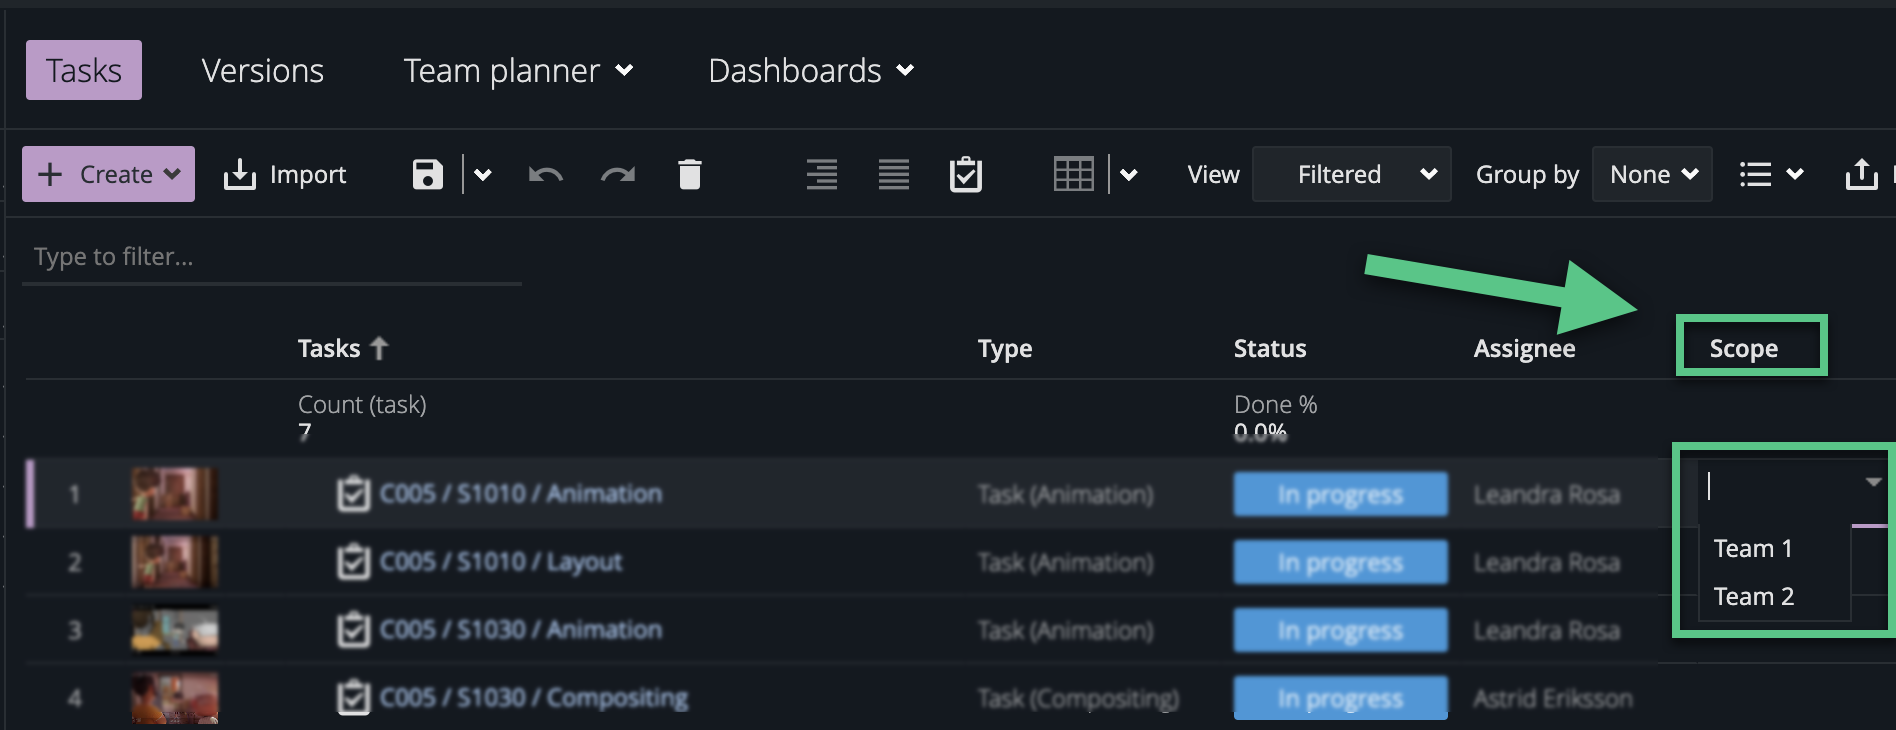Select task C005 / S1010 / Animation
Viewport: 1896px width, 730px height.
(521, 494)
